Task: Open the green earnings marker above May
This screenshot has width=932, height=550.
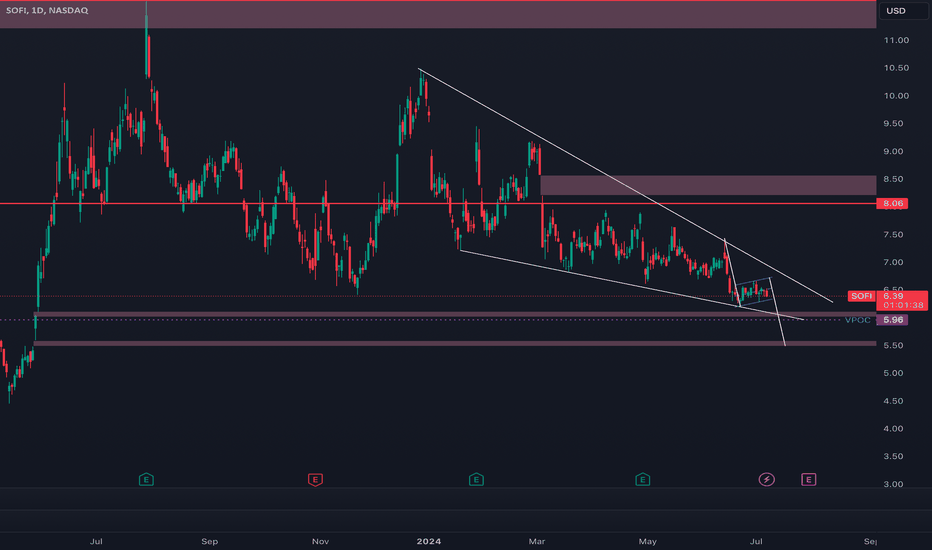Action: 643,479
